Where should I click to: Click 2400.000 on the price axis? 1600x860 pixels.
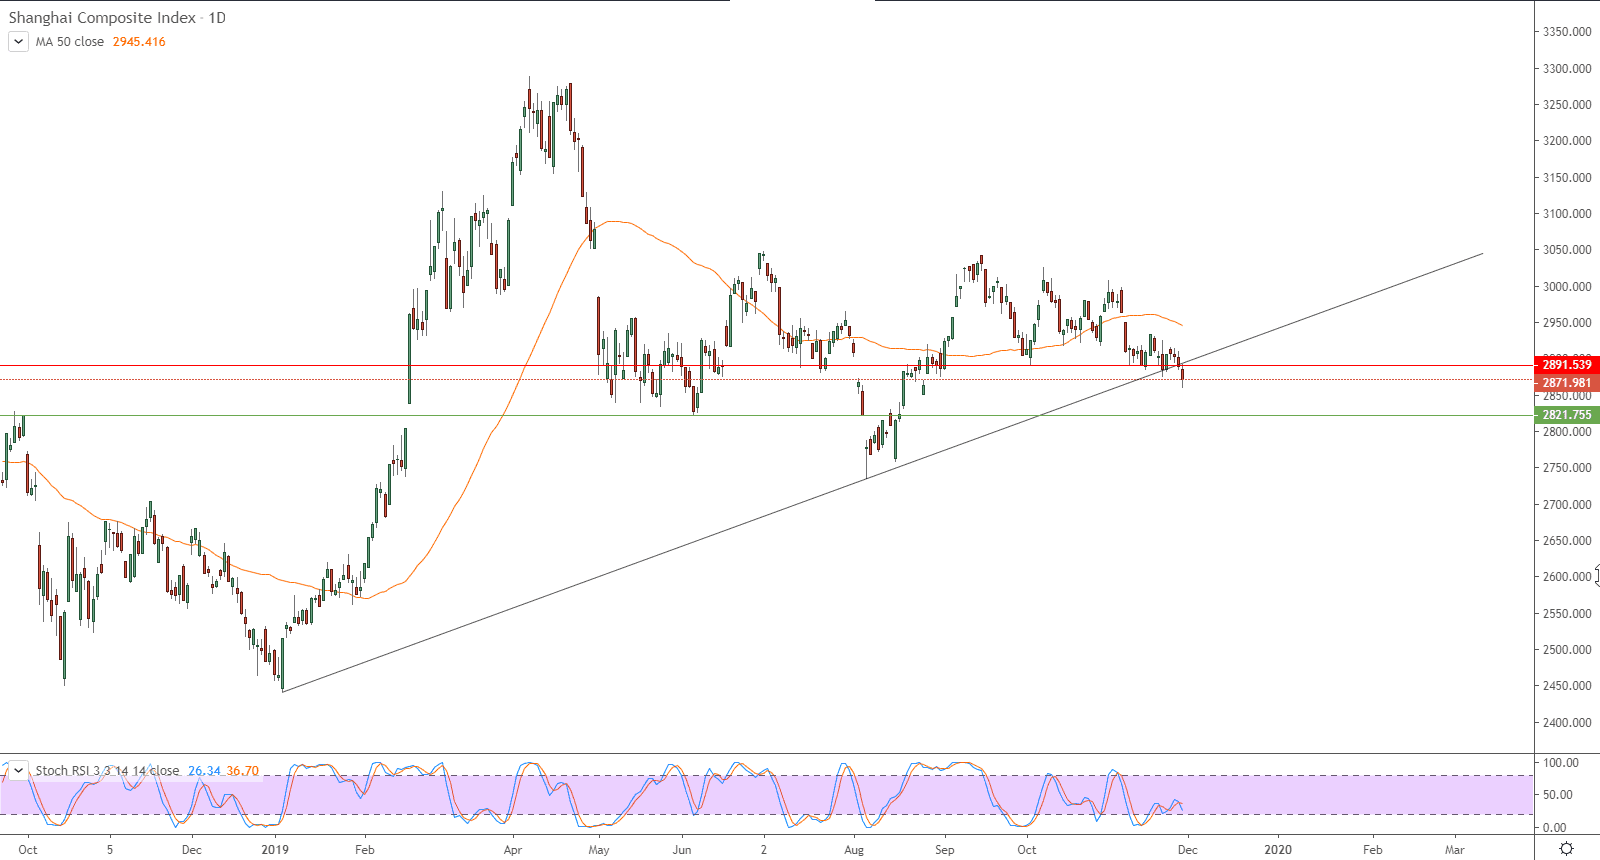(1567, 723)
